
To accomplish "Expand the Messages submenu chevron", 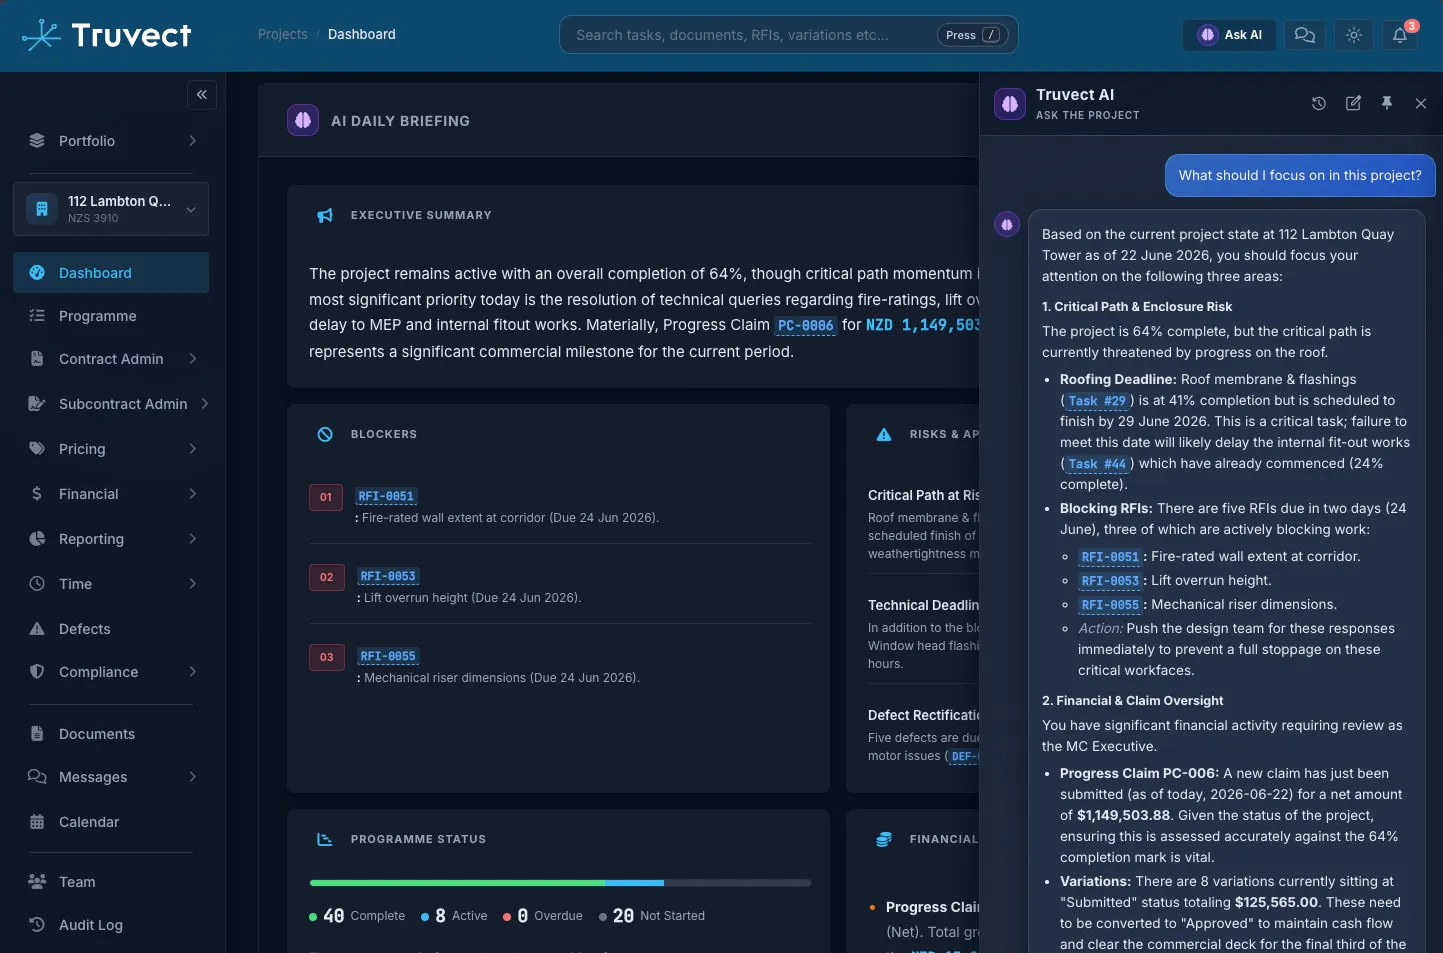I will pyautogui.click(x=193, y=777).
